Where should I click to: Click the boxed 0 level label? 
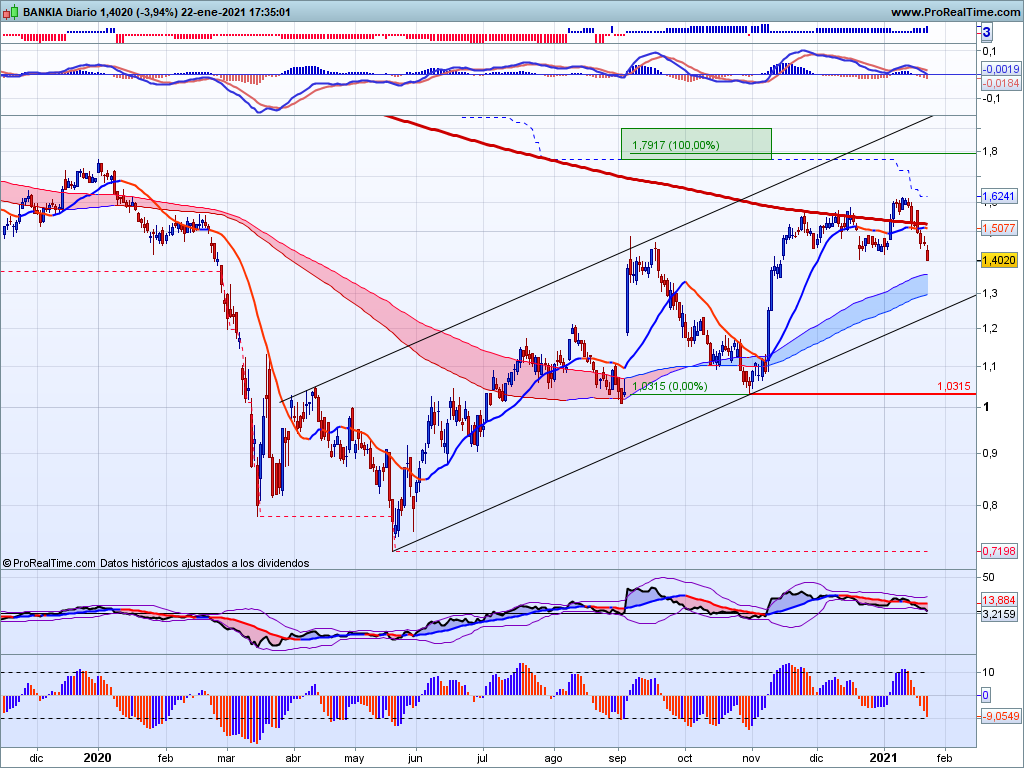click(985, 695)
